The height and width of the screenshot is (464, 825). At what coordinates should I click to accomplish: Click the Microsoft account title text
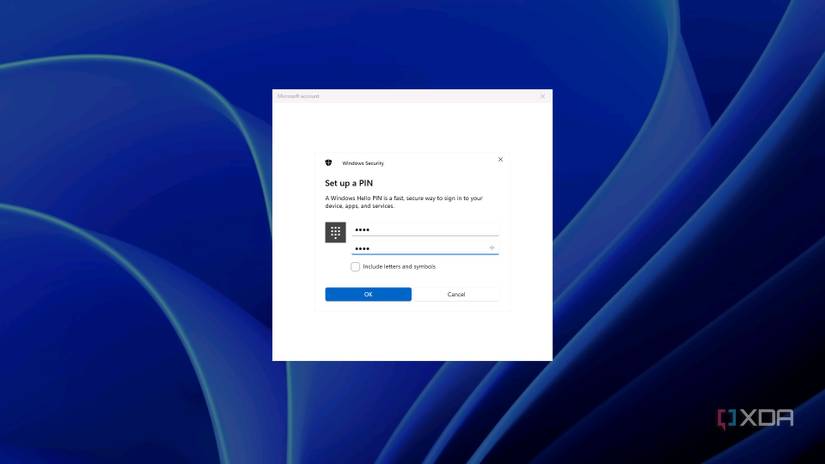point(298,96)
